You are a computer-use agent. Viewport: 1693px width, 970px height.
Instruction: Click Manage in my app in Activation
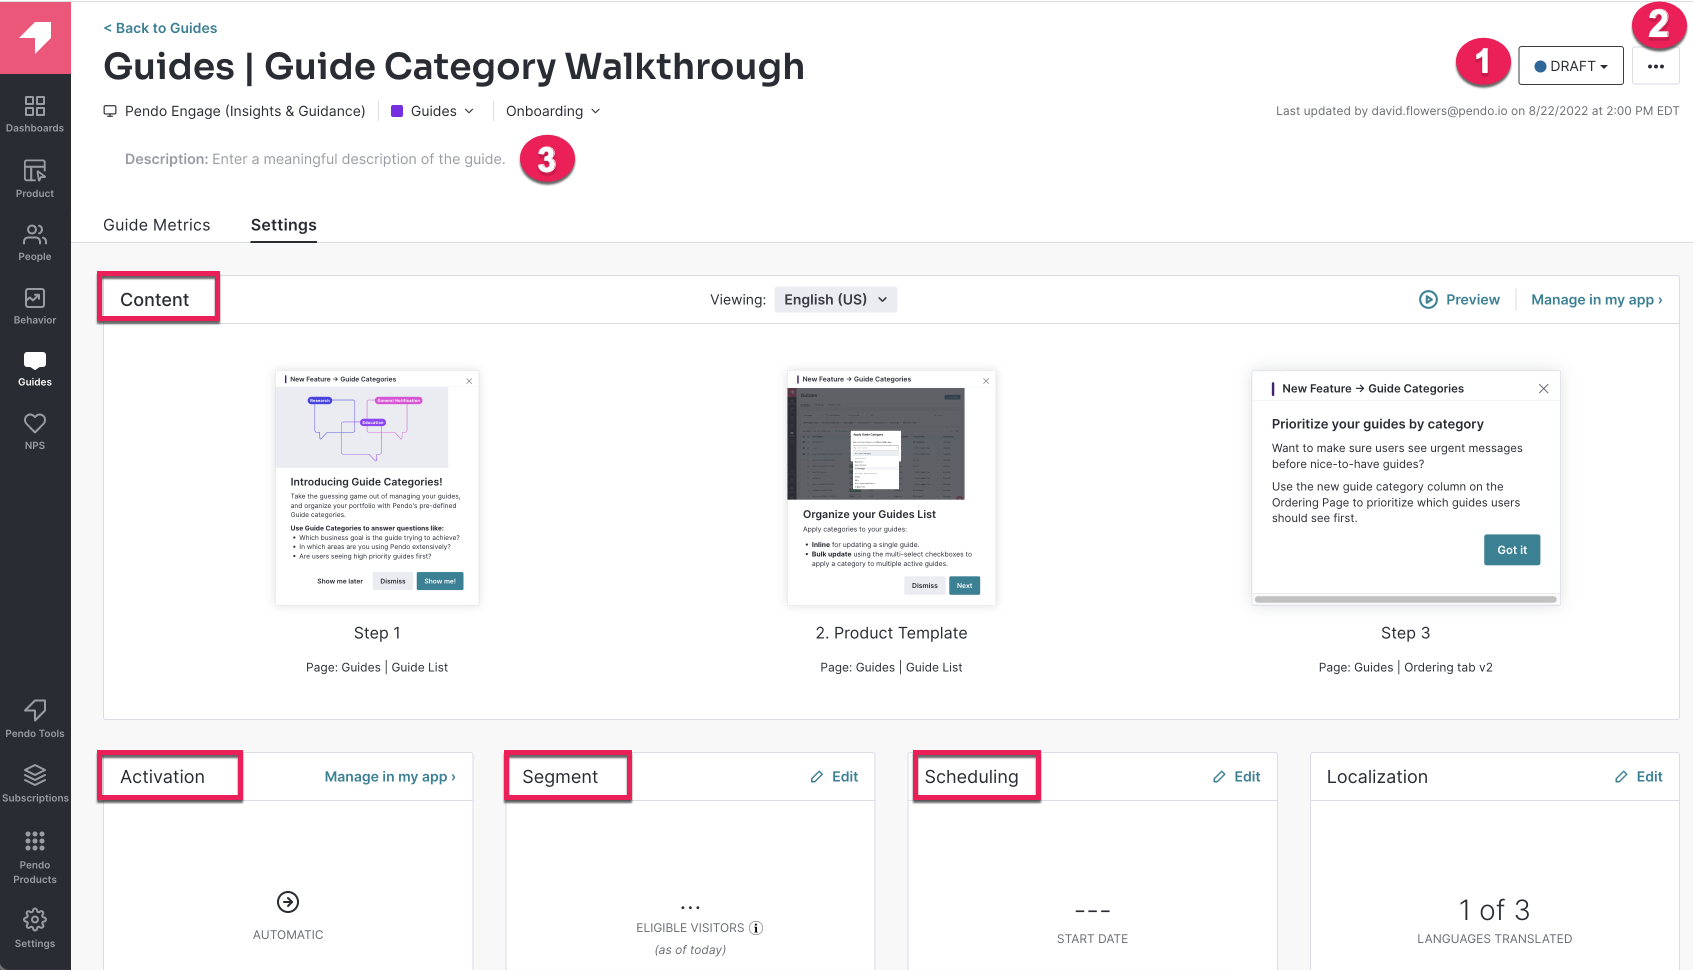[x=390, y=777]
